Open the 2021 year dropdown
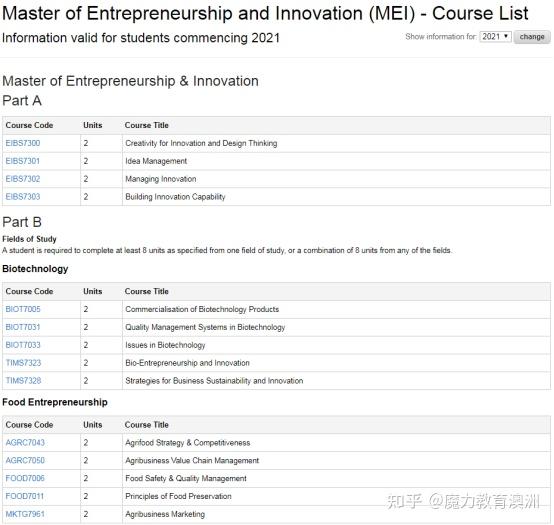Screen dimensions: 554x525 [495, 37]
